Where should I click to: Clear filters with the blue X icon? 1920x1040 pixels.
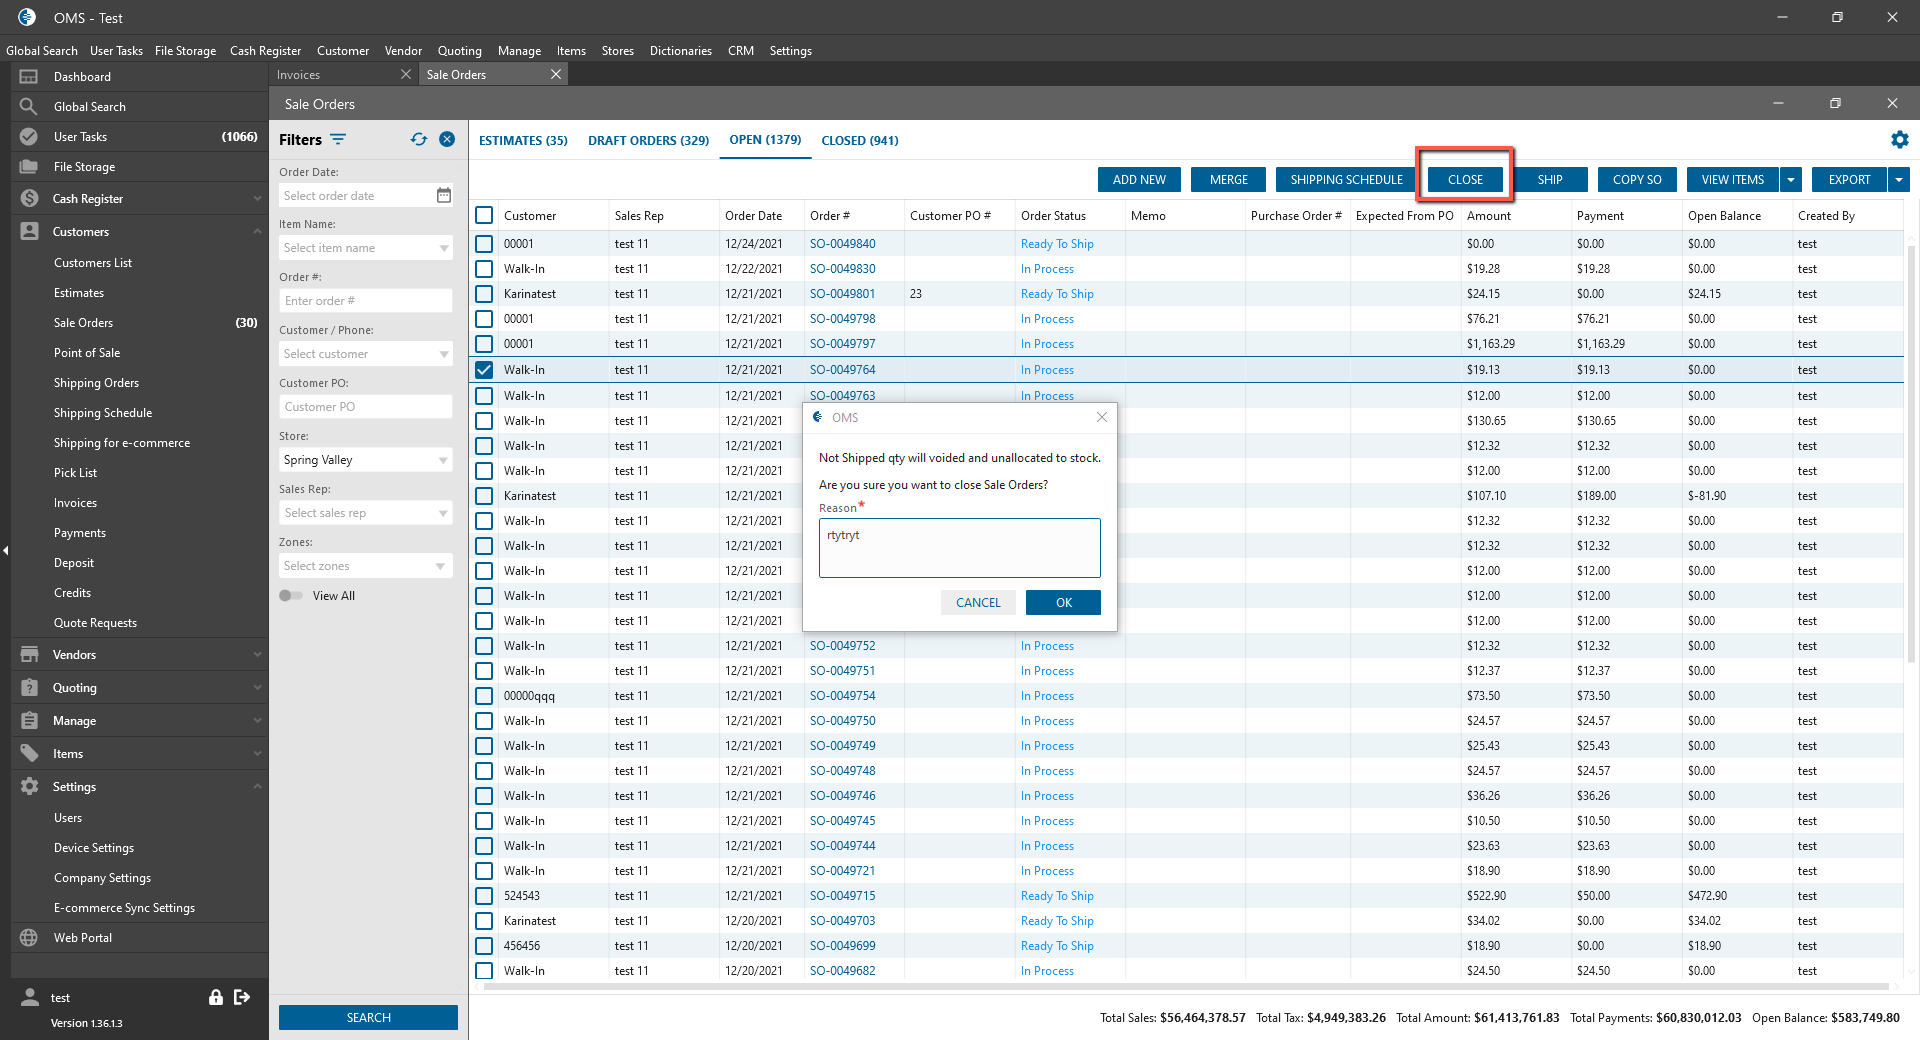[447, 140]
